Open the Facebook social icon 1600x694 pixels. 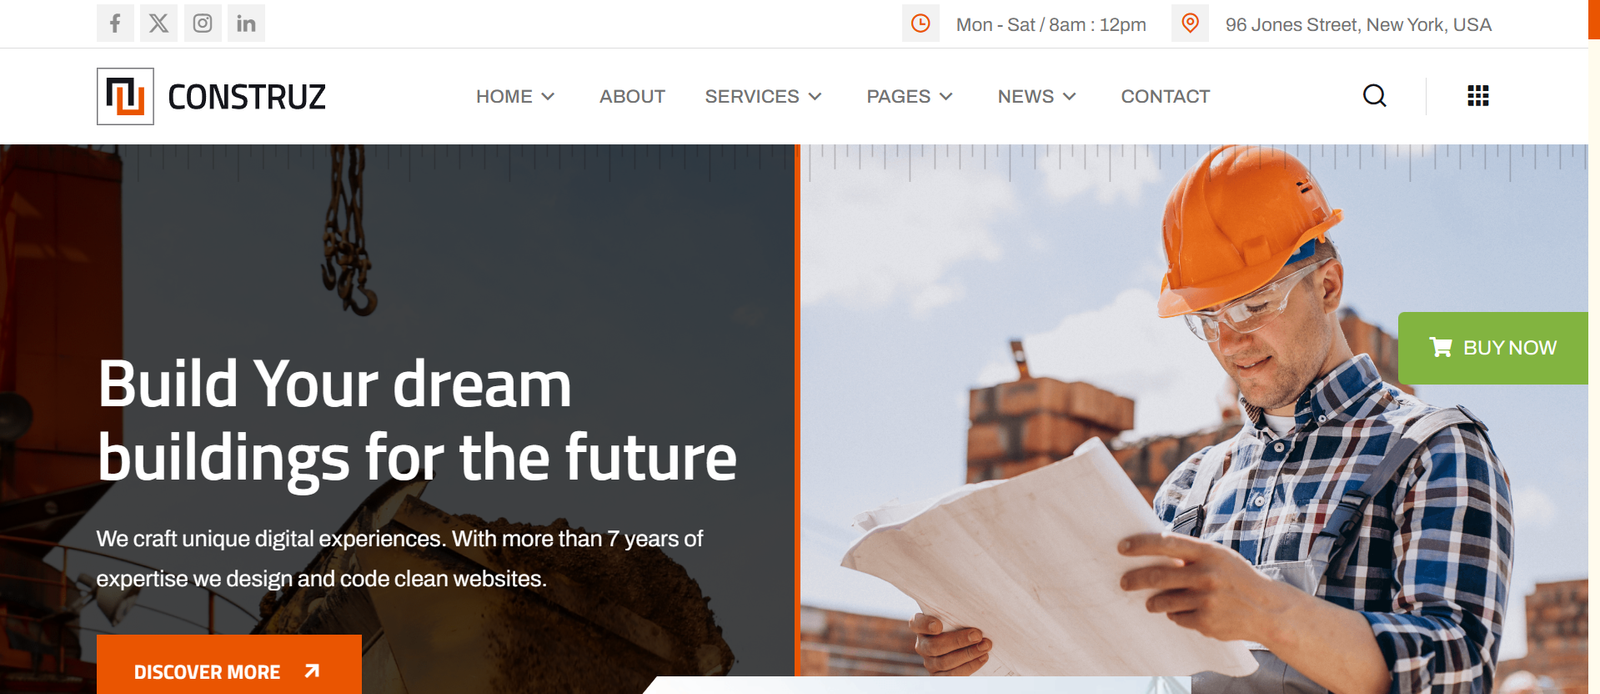click(115, 23)
